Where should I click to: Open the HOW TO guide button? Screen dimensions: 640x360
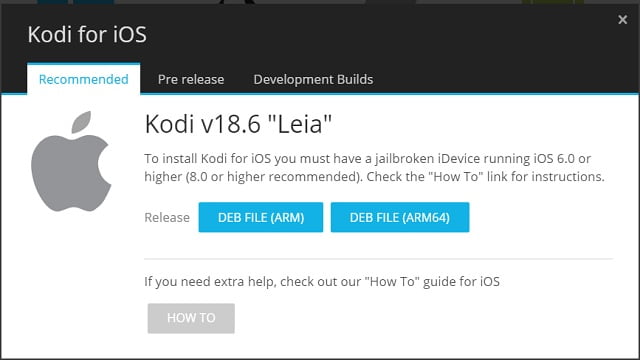(191, 318)
